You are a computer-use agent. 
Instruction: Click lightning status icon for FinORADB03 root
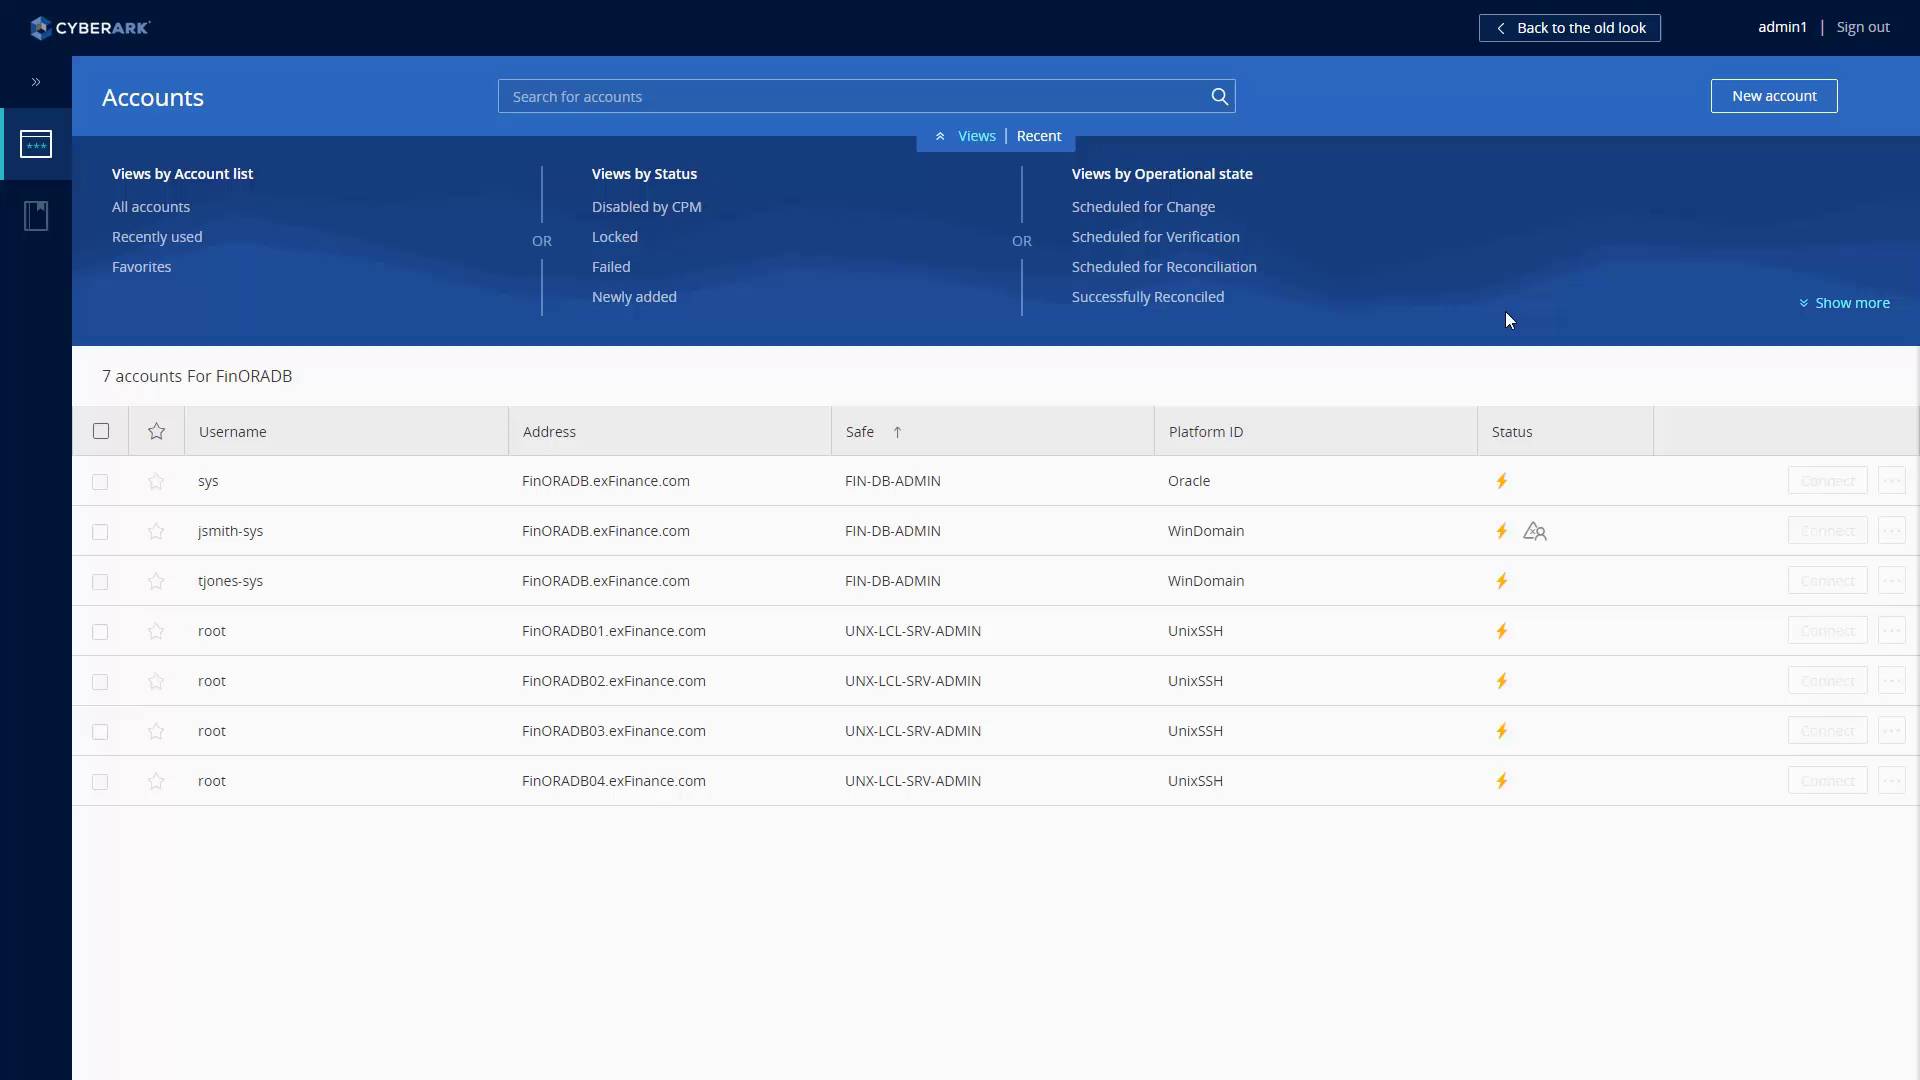[1501, 731]
